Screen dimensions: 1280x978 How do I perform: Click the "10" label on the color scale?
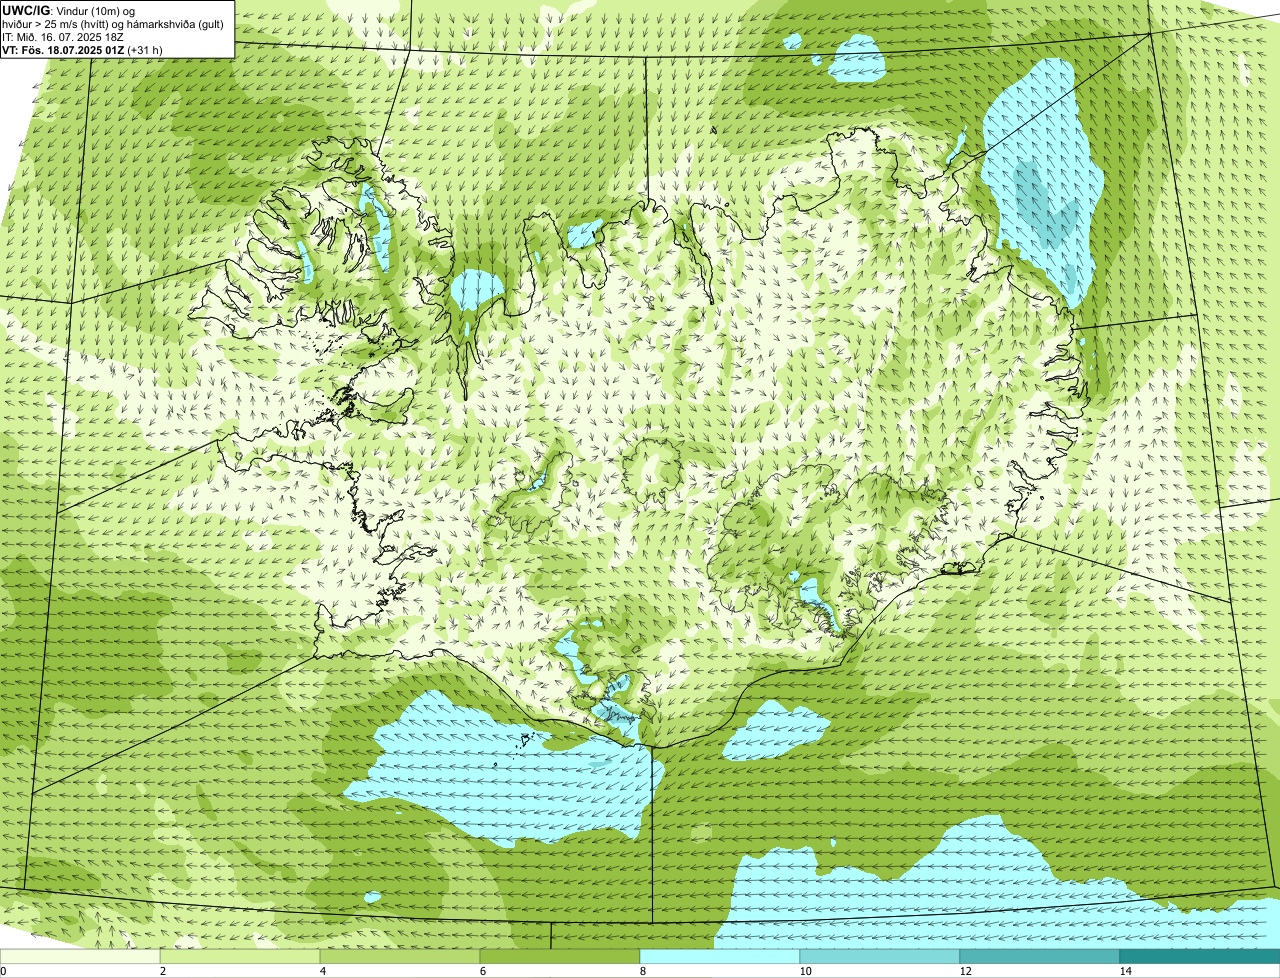pyautogui.click(x=805, y=971)
